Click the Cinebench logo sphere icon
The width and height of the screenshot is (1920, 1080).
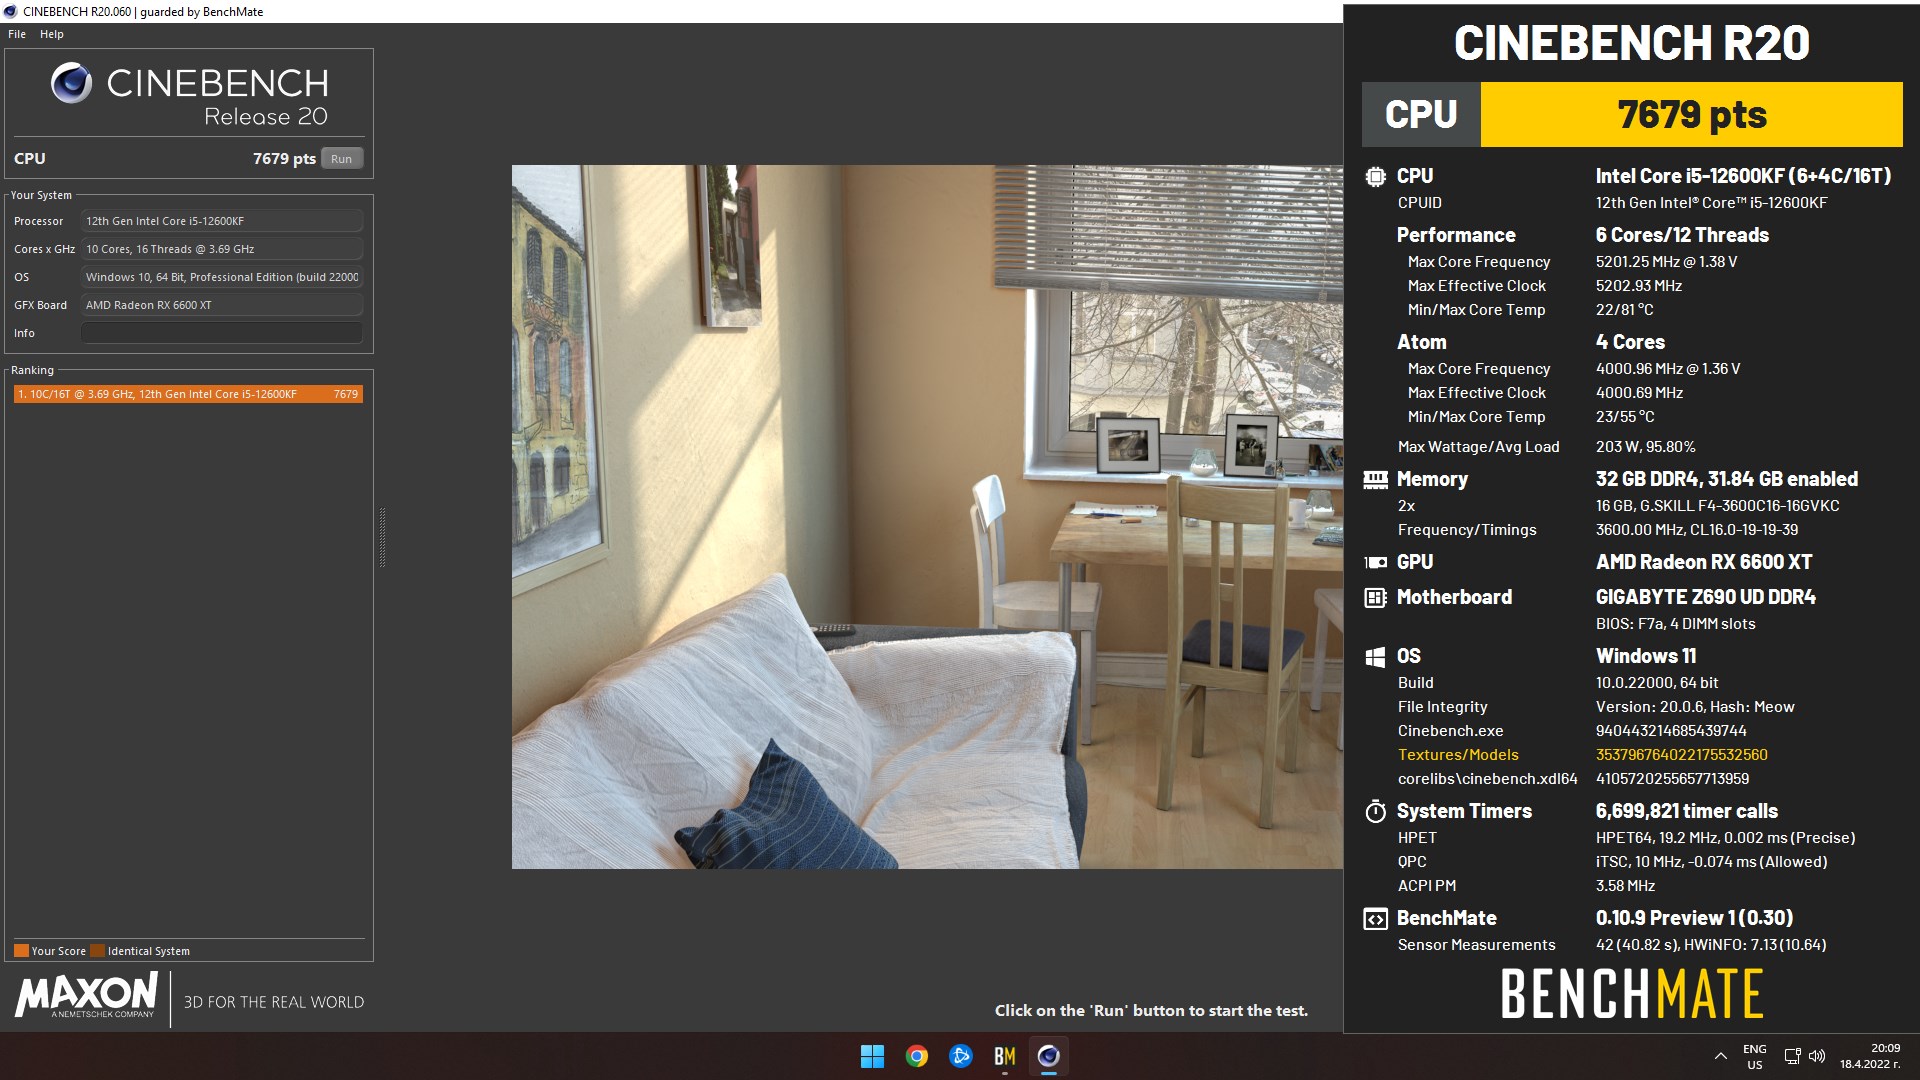[72, 83]
